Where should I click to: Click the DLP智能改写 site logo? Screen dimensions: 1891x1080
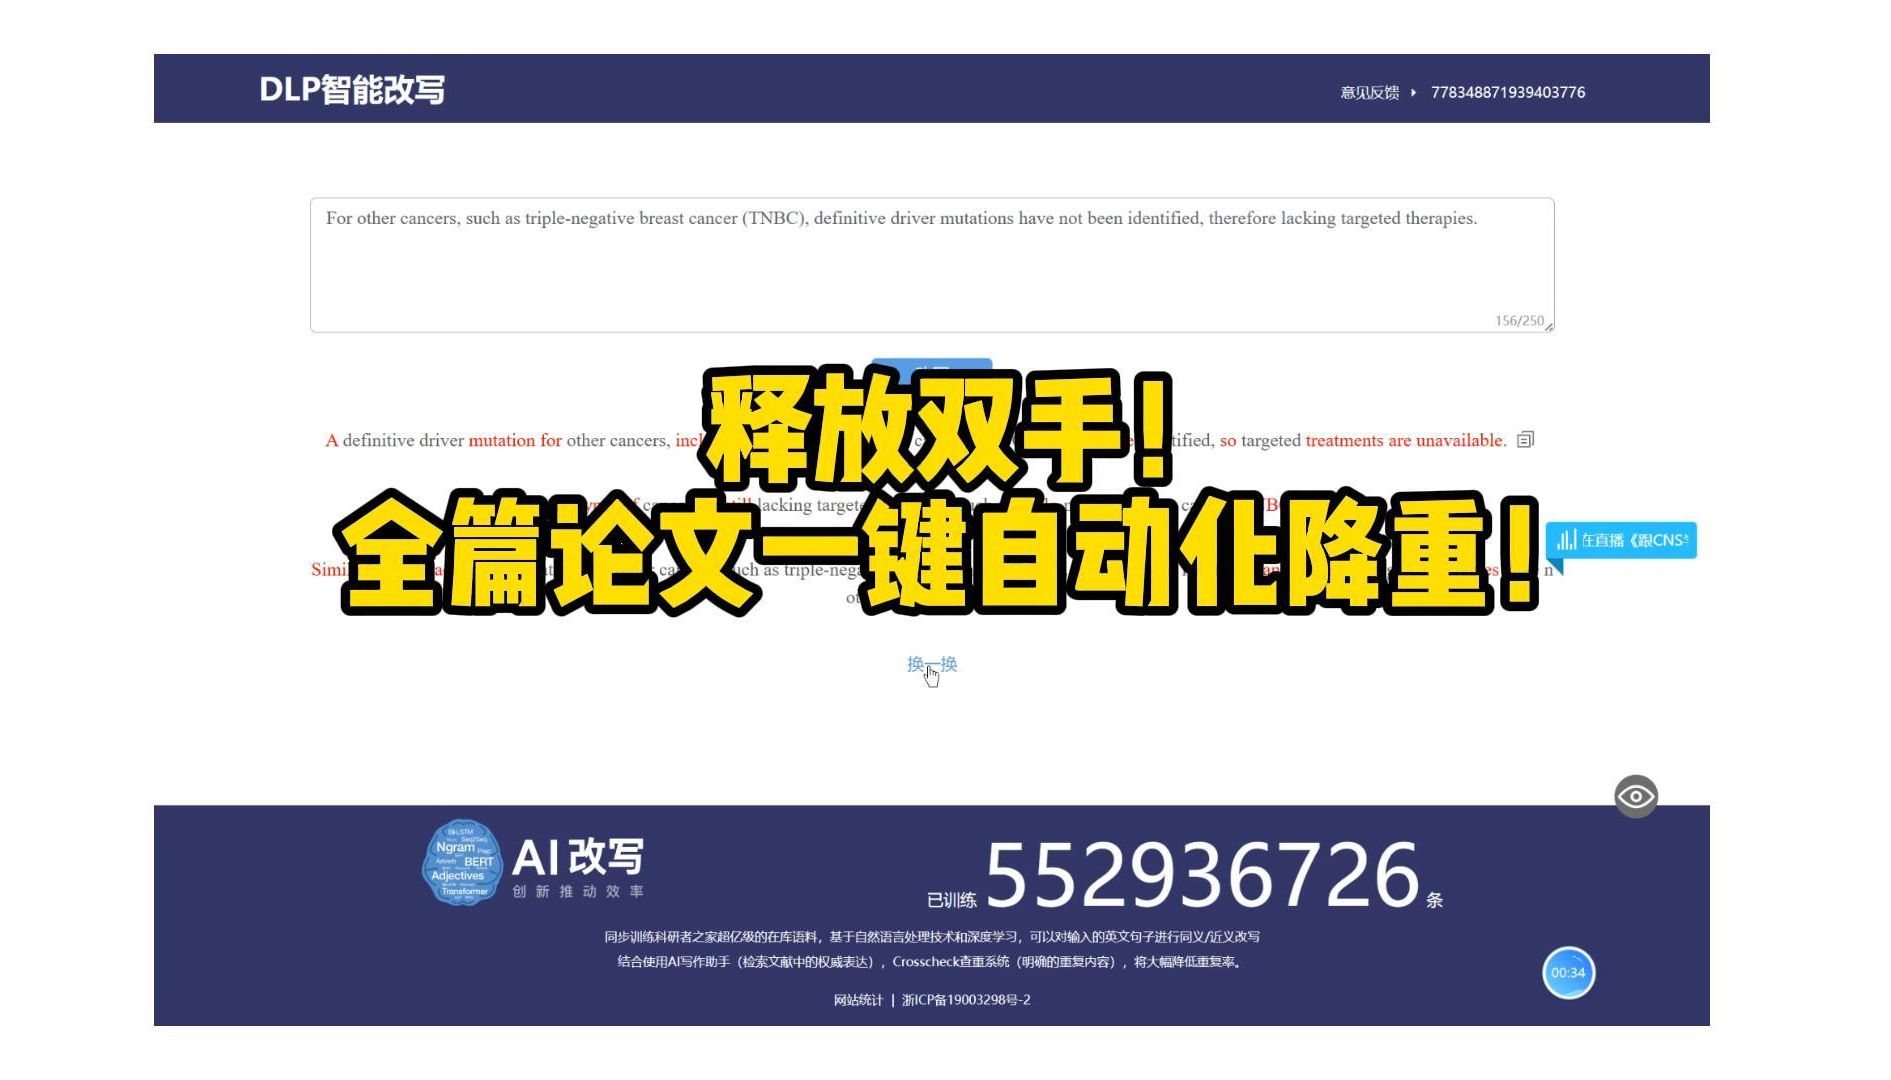click(352, 90)
